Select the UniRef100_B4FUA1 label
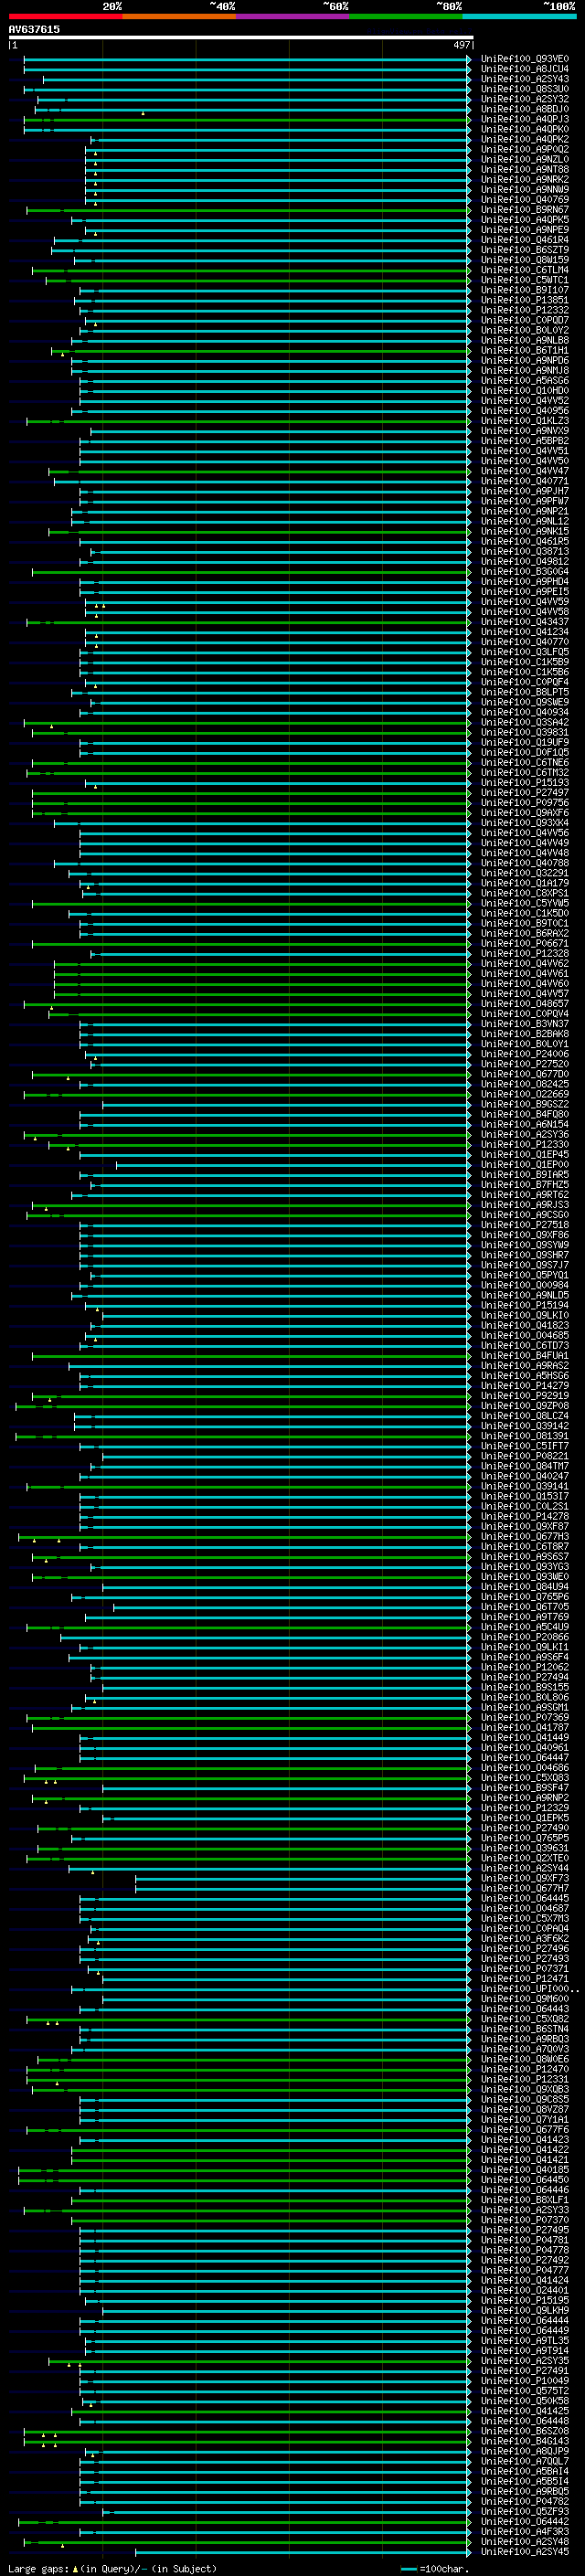The image size is (585, 2576). (525, 1356)
